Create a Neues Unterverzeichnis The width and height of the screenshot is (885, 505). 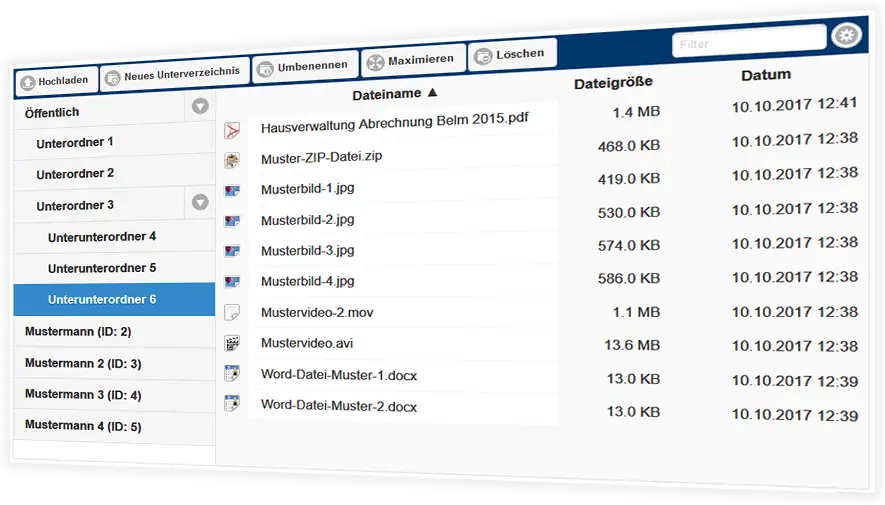(x=174, y=74)
